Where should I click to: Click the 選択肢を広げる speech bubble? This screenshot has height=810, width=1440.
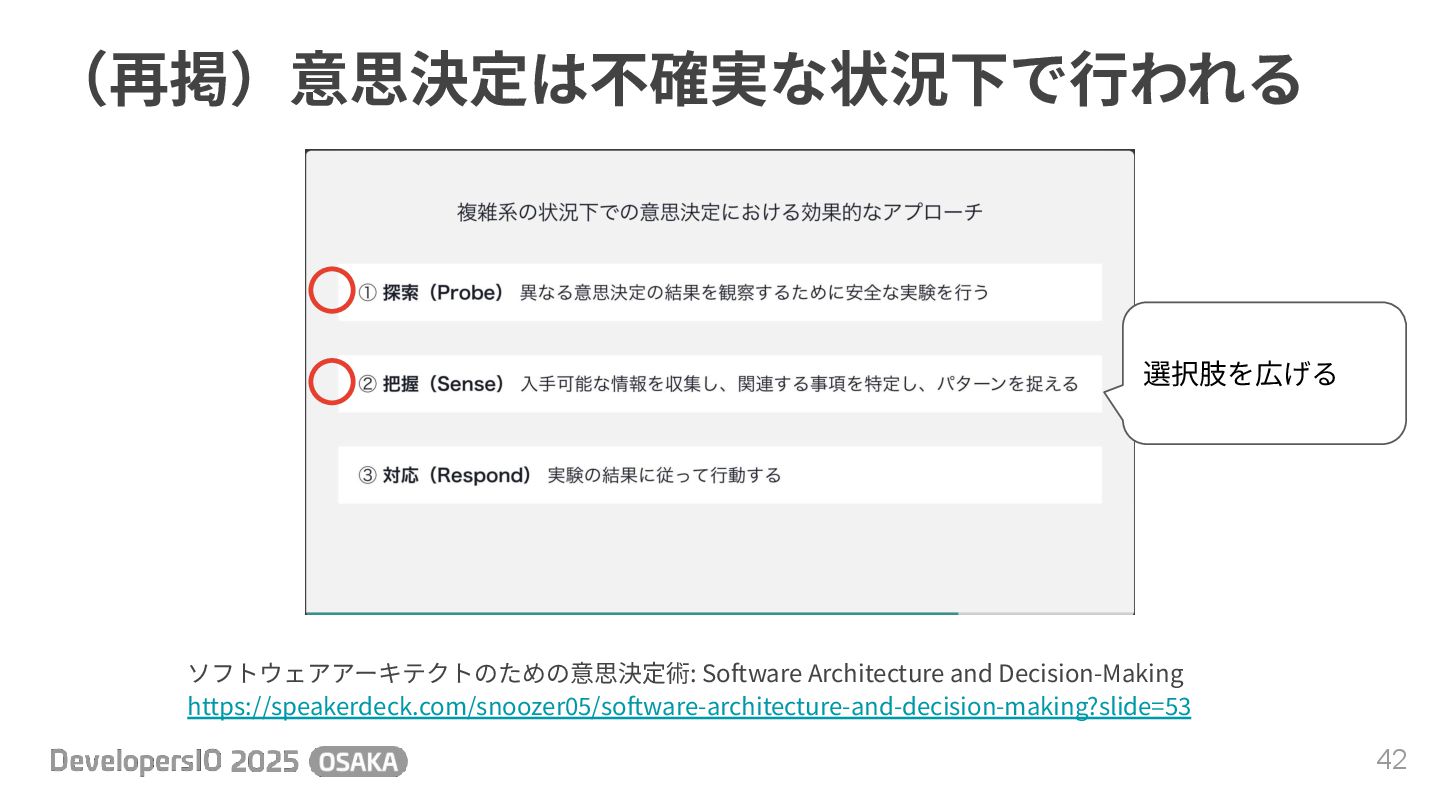(x=1264, y=373)
